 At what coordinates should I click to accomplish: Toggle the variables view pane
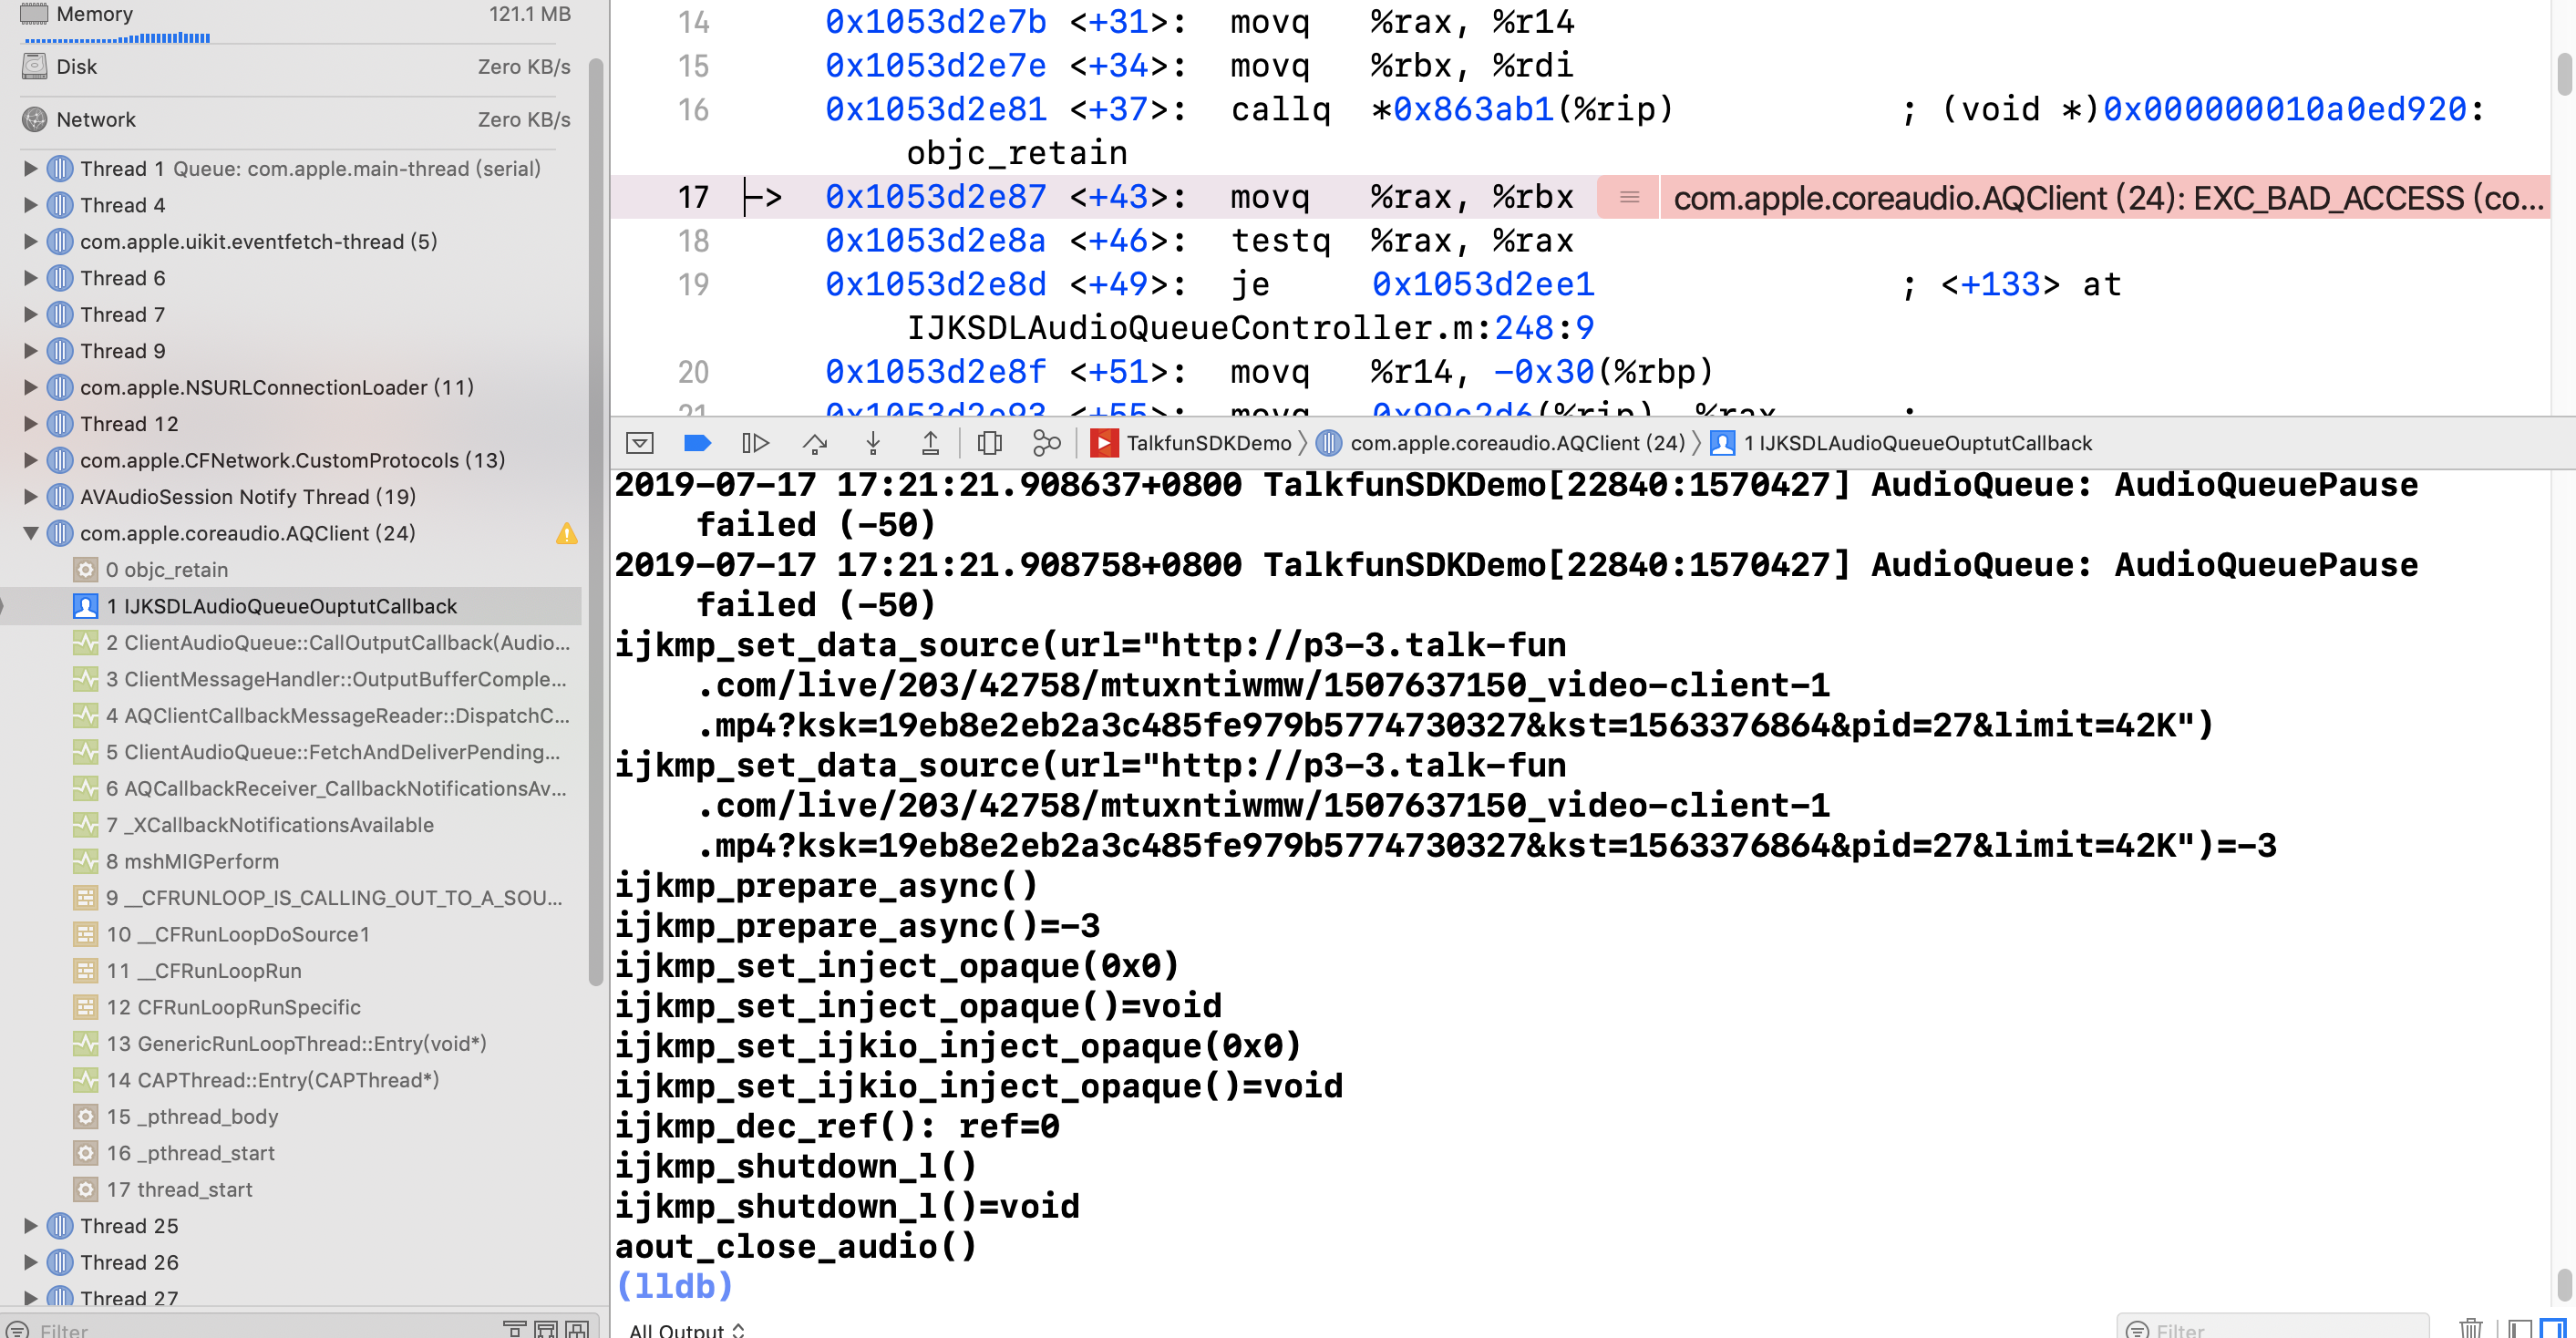click(x=2520, y=1329)
